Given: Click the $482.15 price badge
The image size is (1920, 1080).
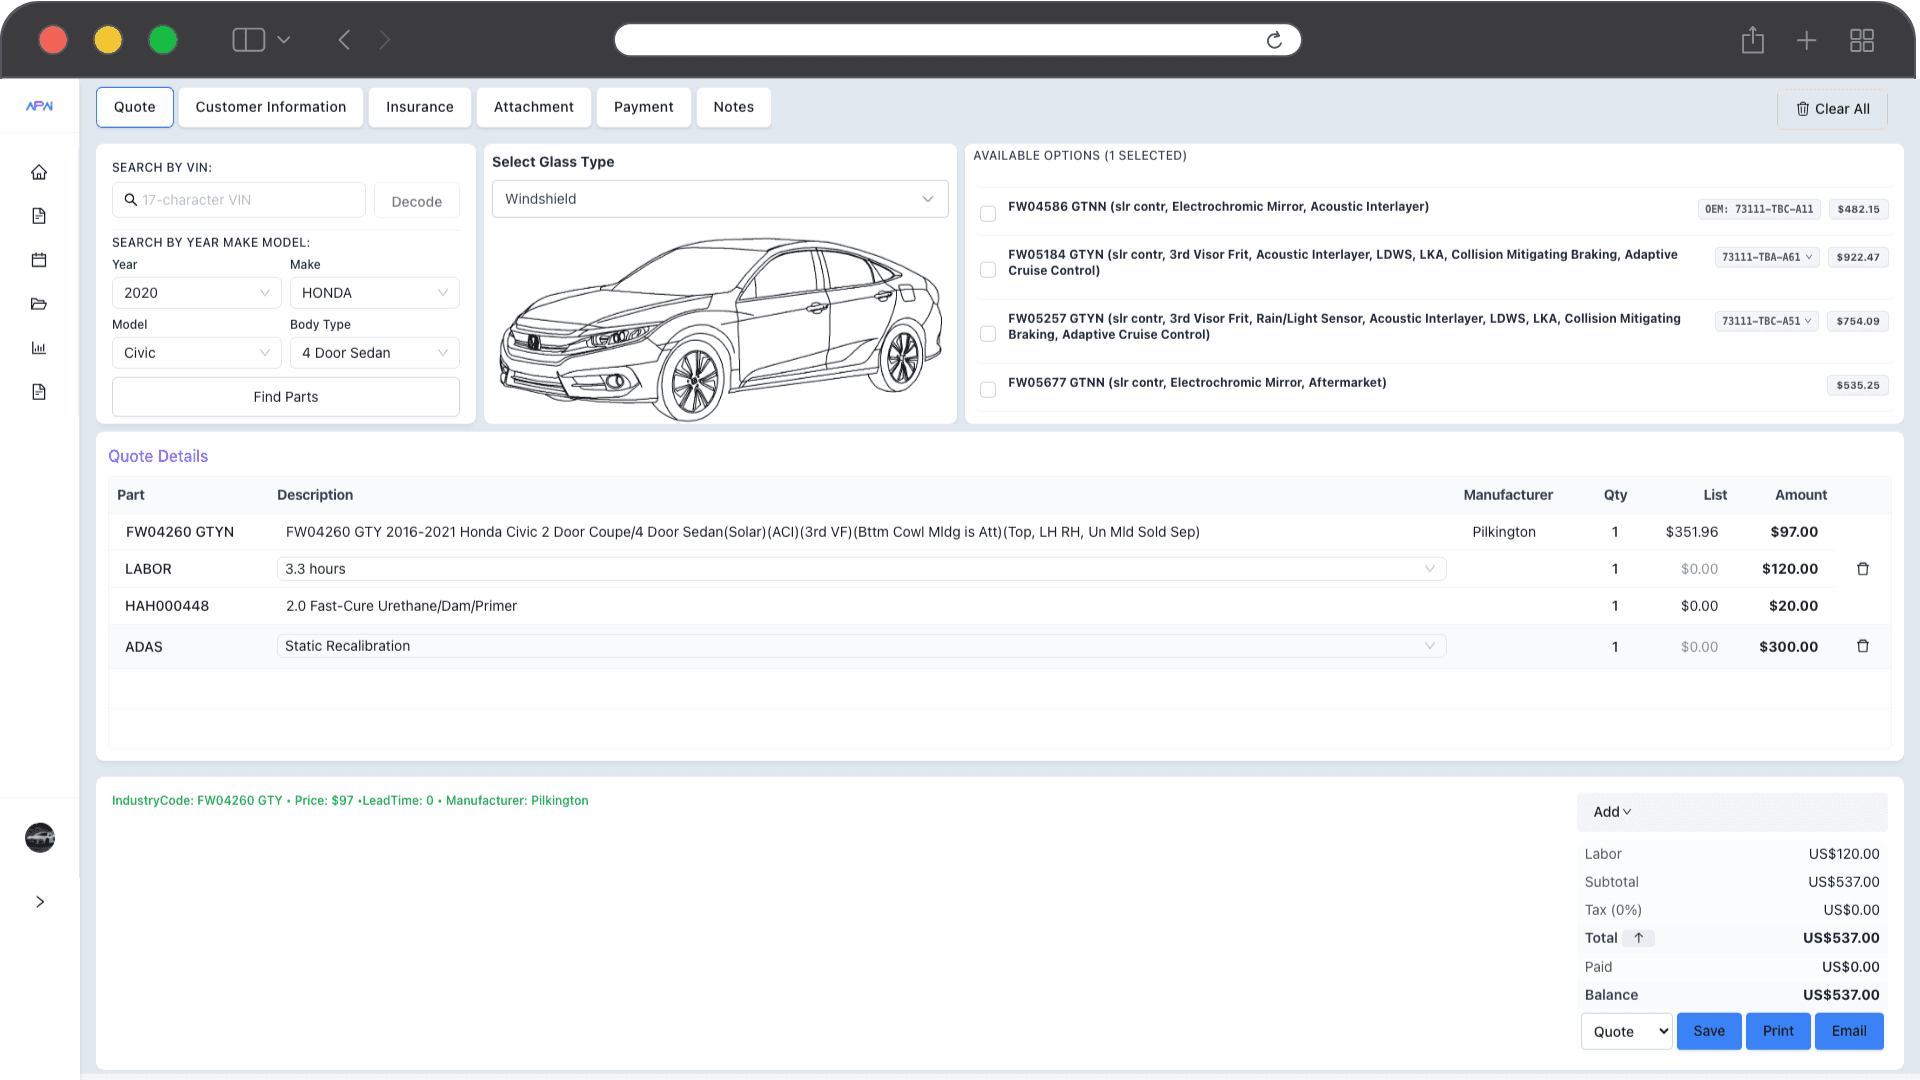Looking at the screenshot, I should point(1858,209).
